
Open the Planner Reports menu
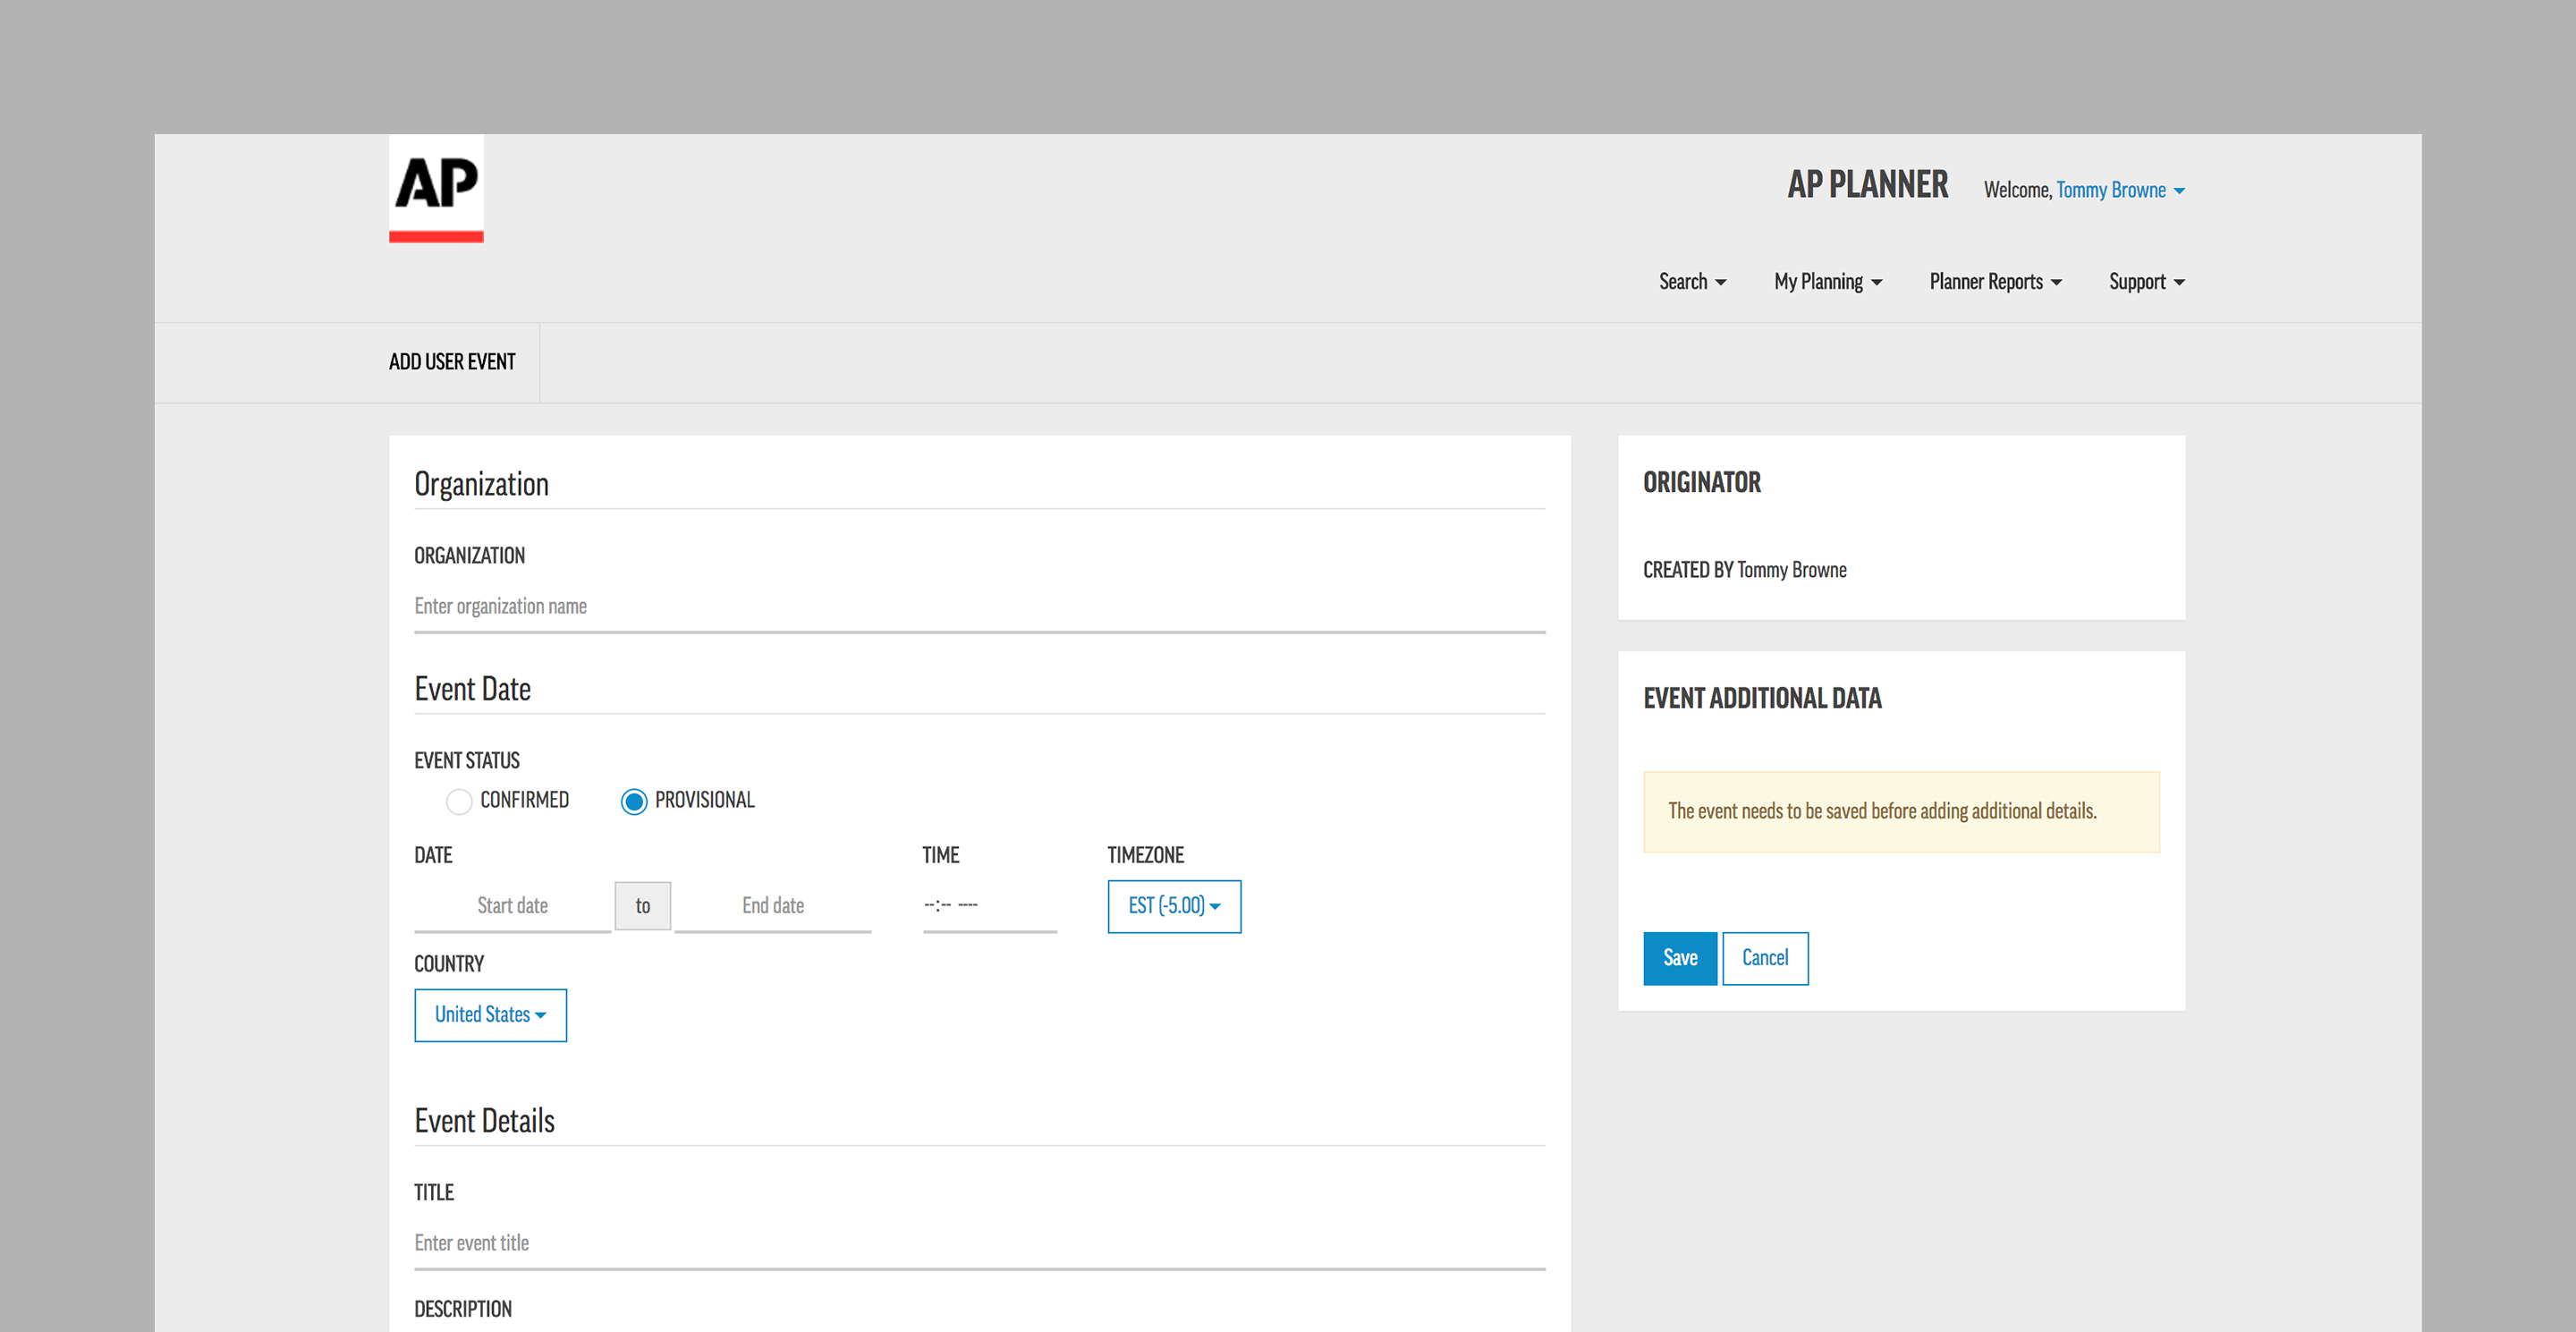coord(1995,282)
